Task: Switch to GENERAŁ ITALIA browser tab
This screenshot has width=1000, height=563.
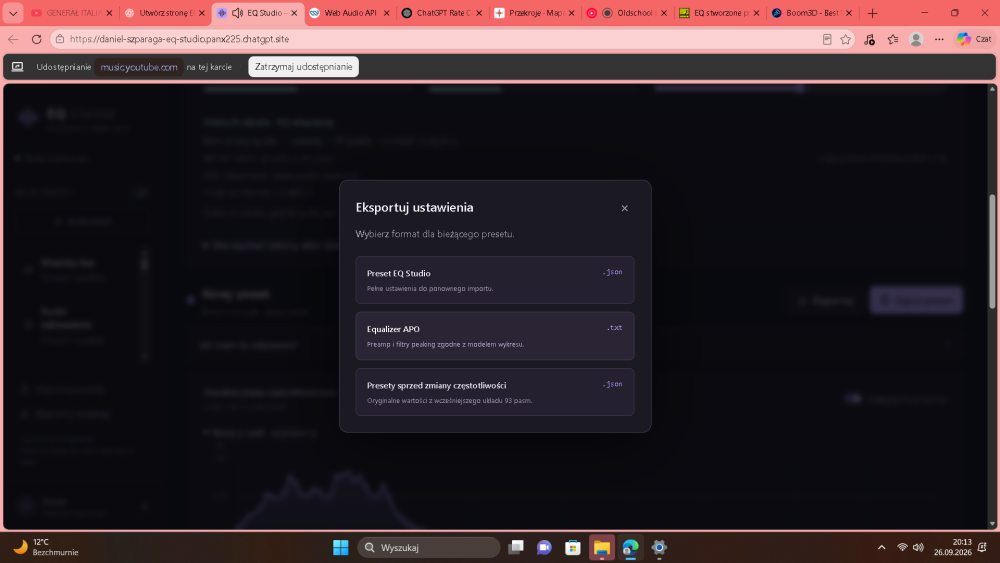Action: [72, 13]
